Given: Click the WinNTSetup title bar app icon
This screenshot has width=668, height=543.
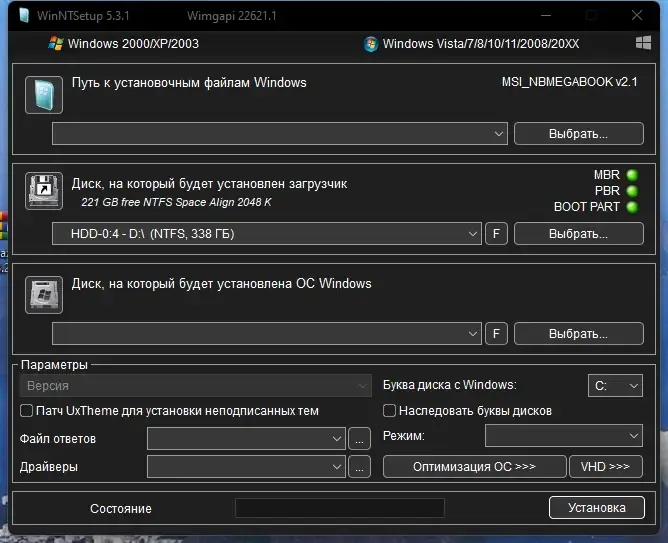Looking at the screenshot, I should coord(24,15).
